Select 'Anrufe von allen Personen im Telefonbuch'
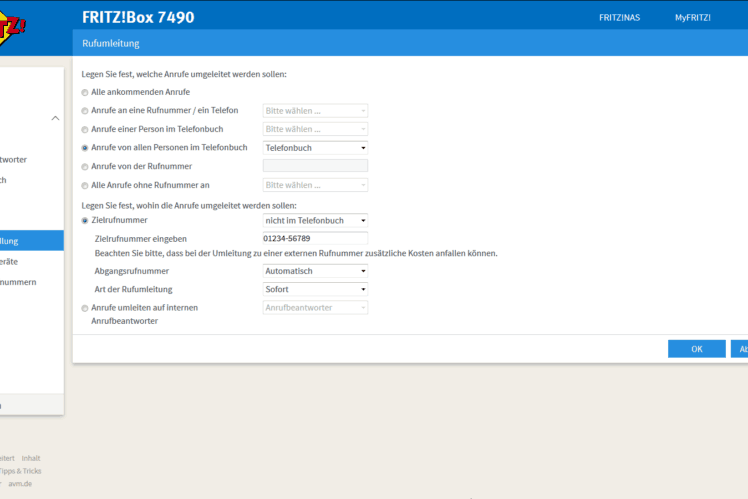Image resolution: width=748 pixels, height=499 pixels. tap(85, 148)
